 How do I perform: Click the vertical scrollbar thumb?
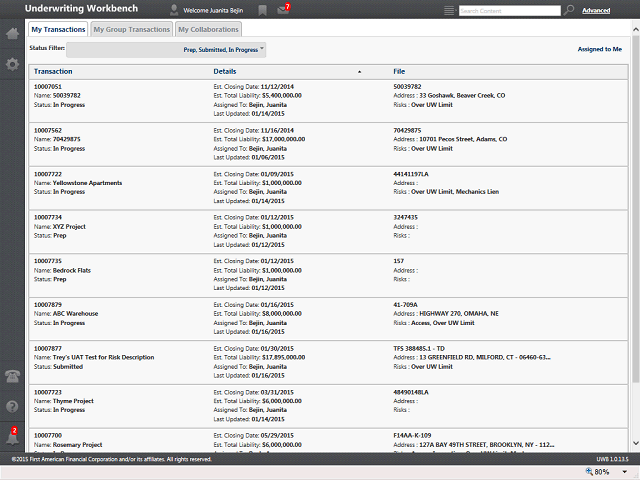pyautogui.click(x=636, y=209)
